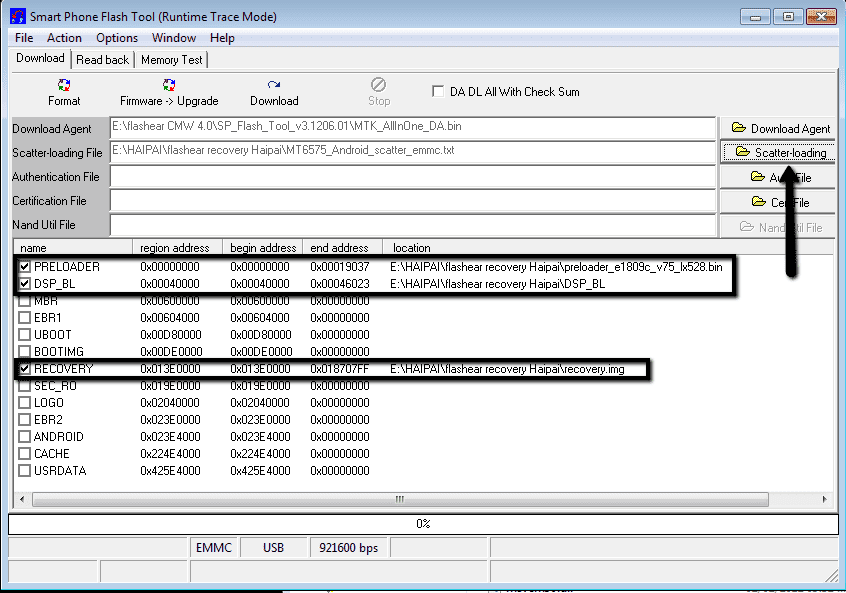Click the USRDATA begin address 0x425E4000
The width and height of the screenshot is (846, 593).
tap(261, 471)
